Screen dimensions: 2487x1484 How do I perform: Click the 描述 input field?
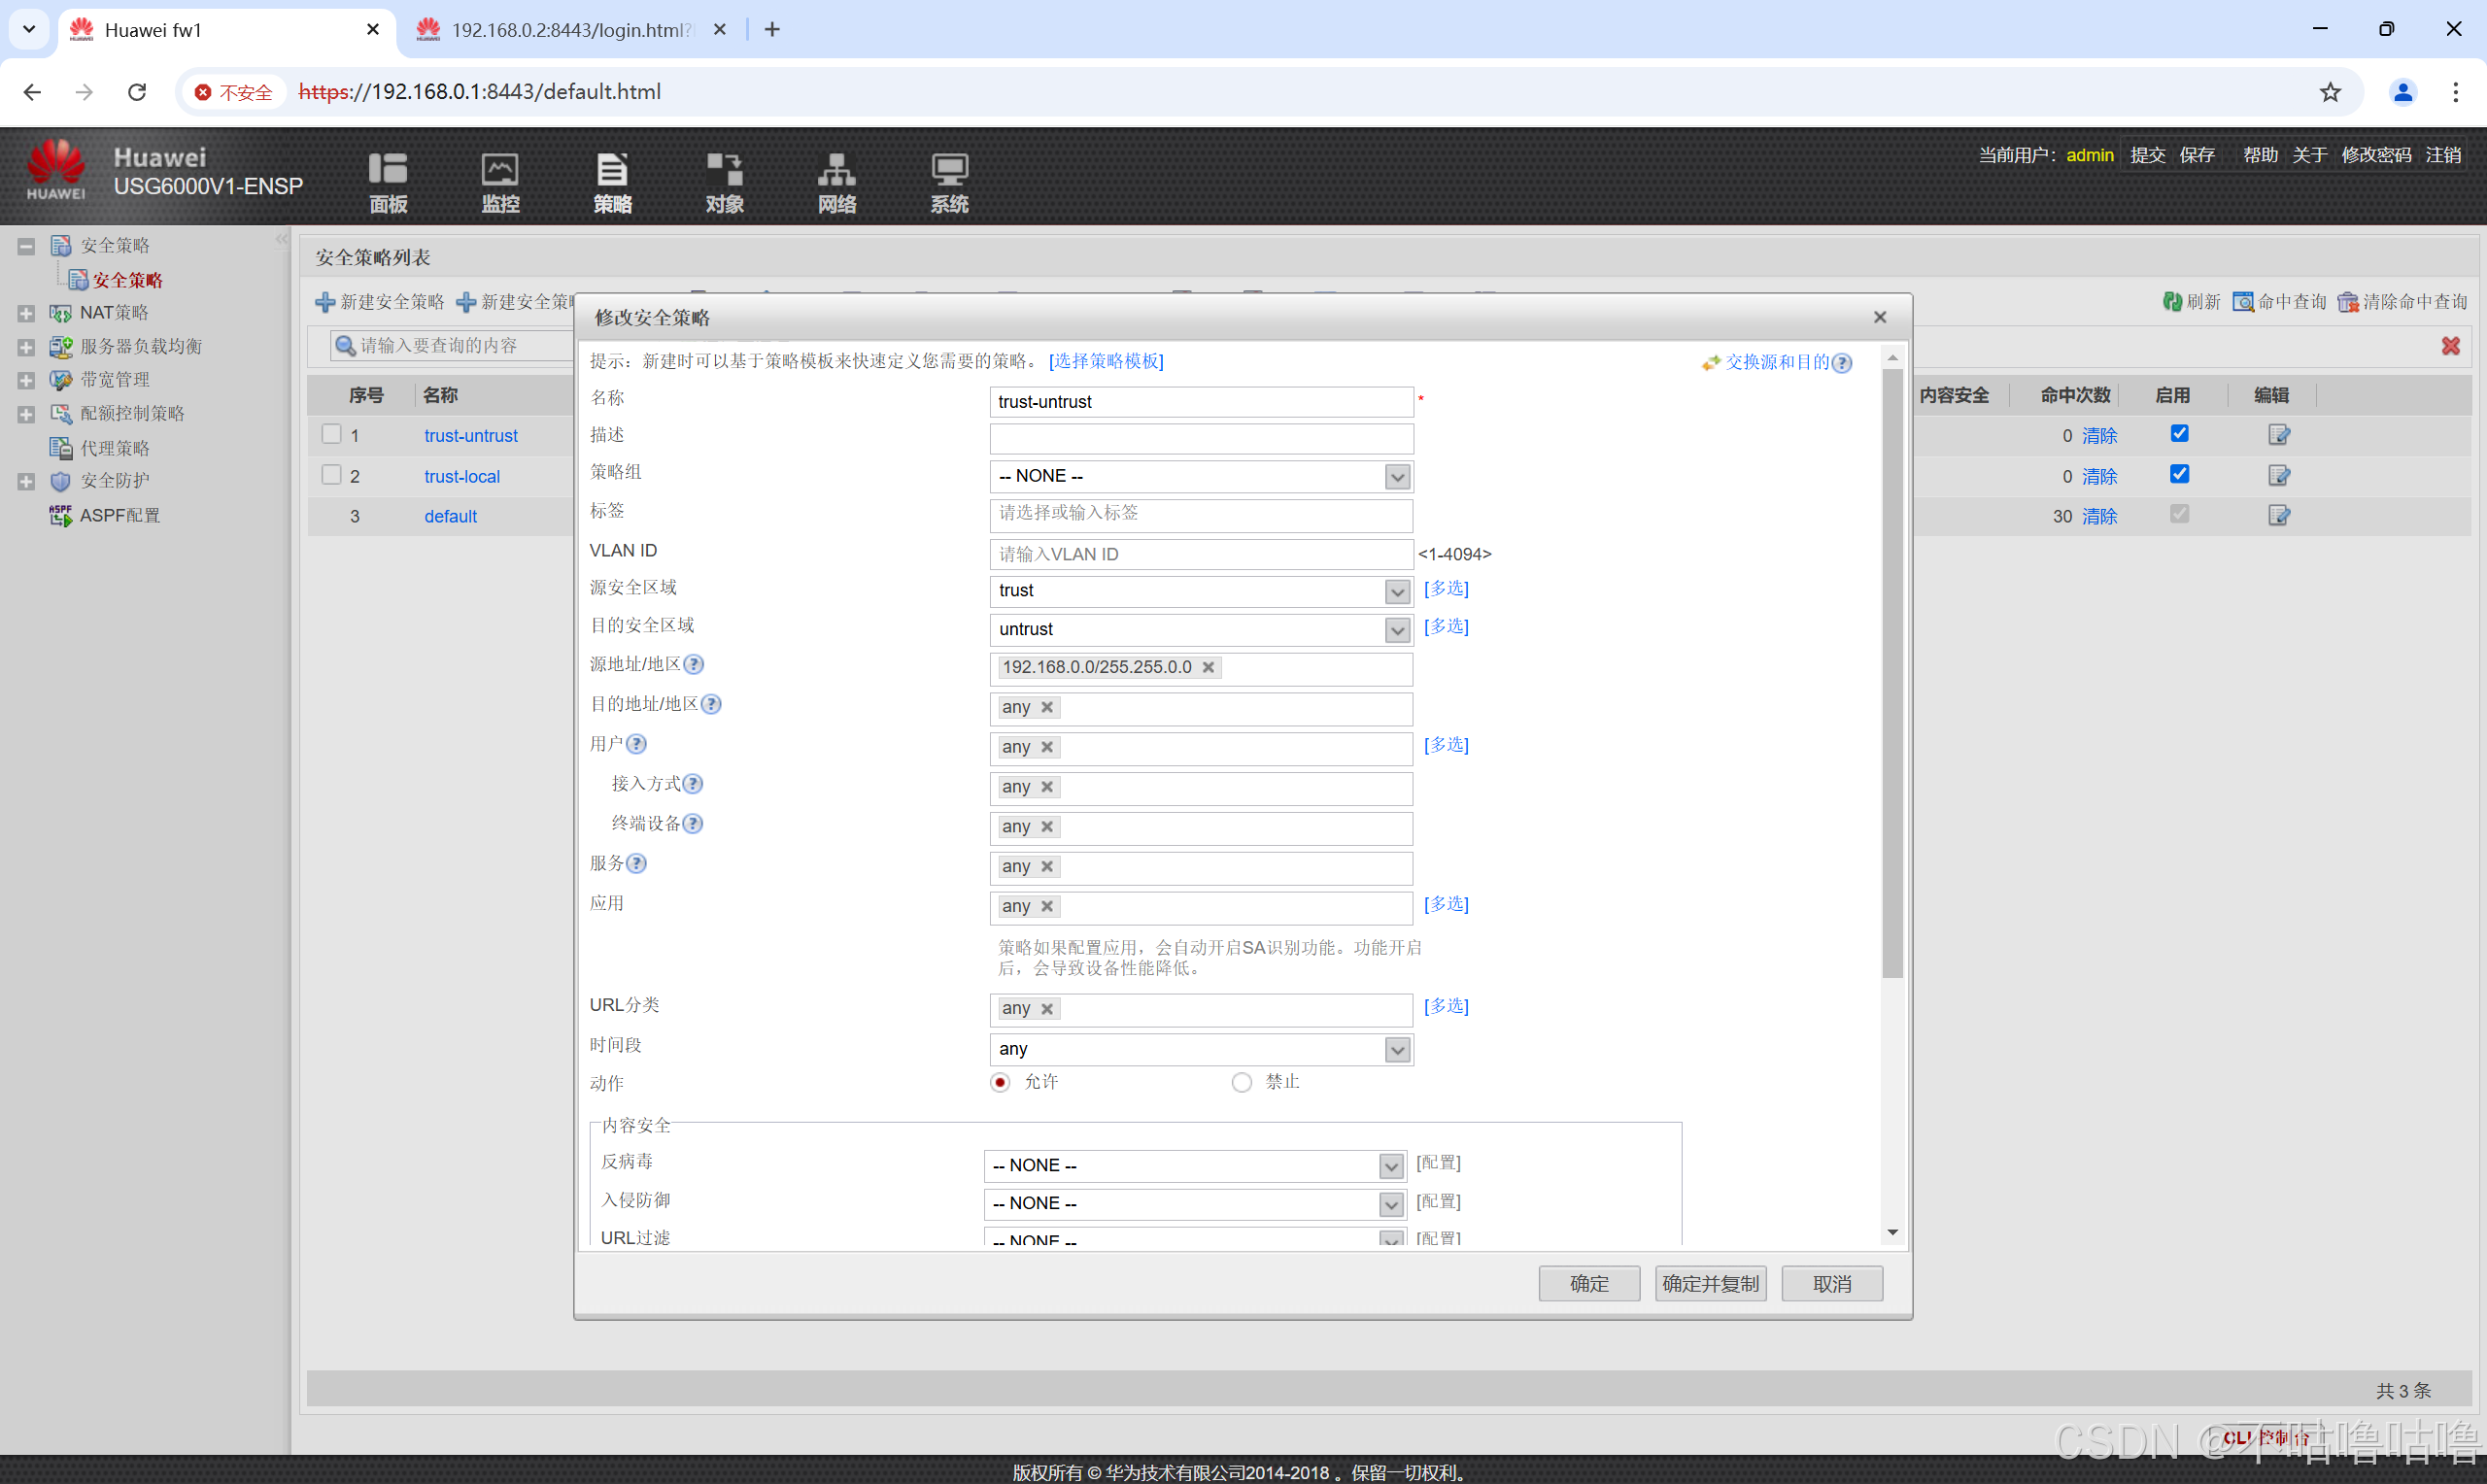[1200, 439]
